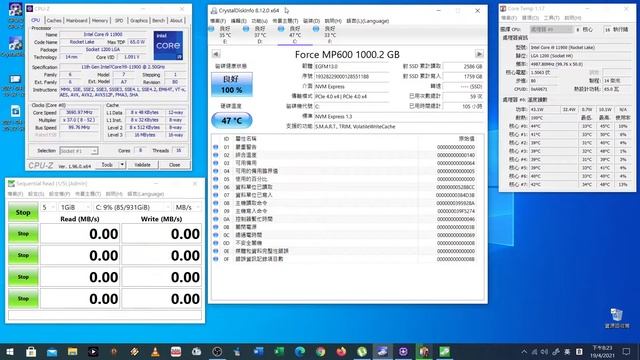Screen dimensions: 640x360
Task: Open the Graphics tab in CPU-Z
Action: point(139,20)
